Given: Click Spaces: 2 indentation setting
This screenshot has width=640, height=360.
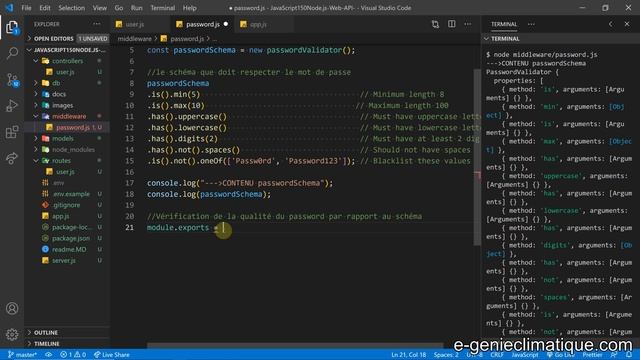Looking at the screenshot, I should coord(446,355).
